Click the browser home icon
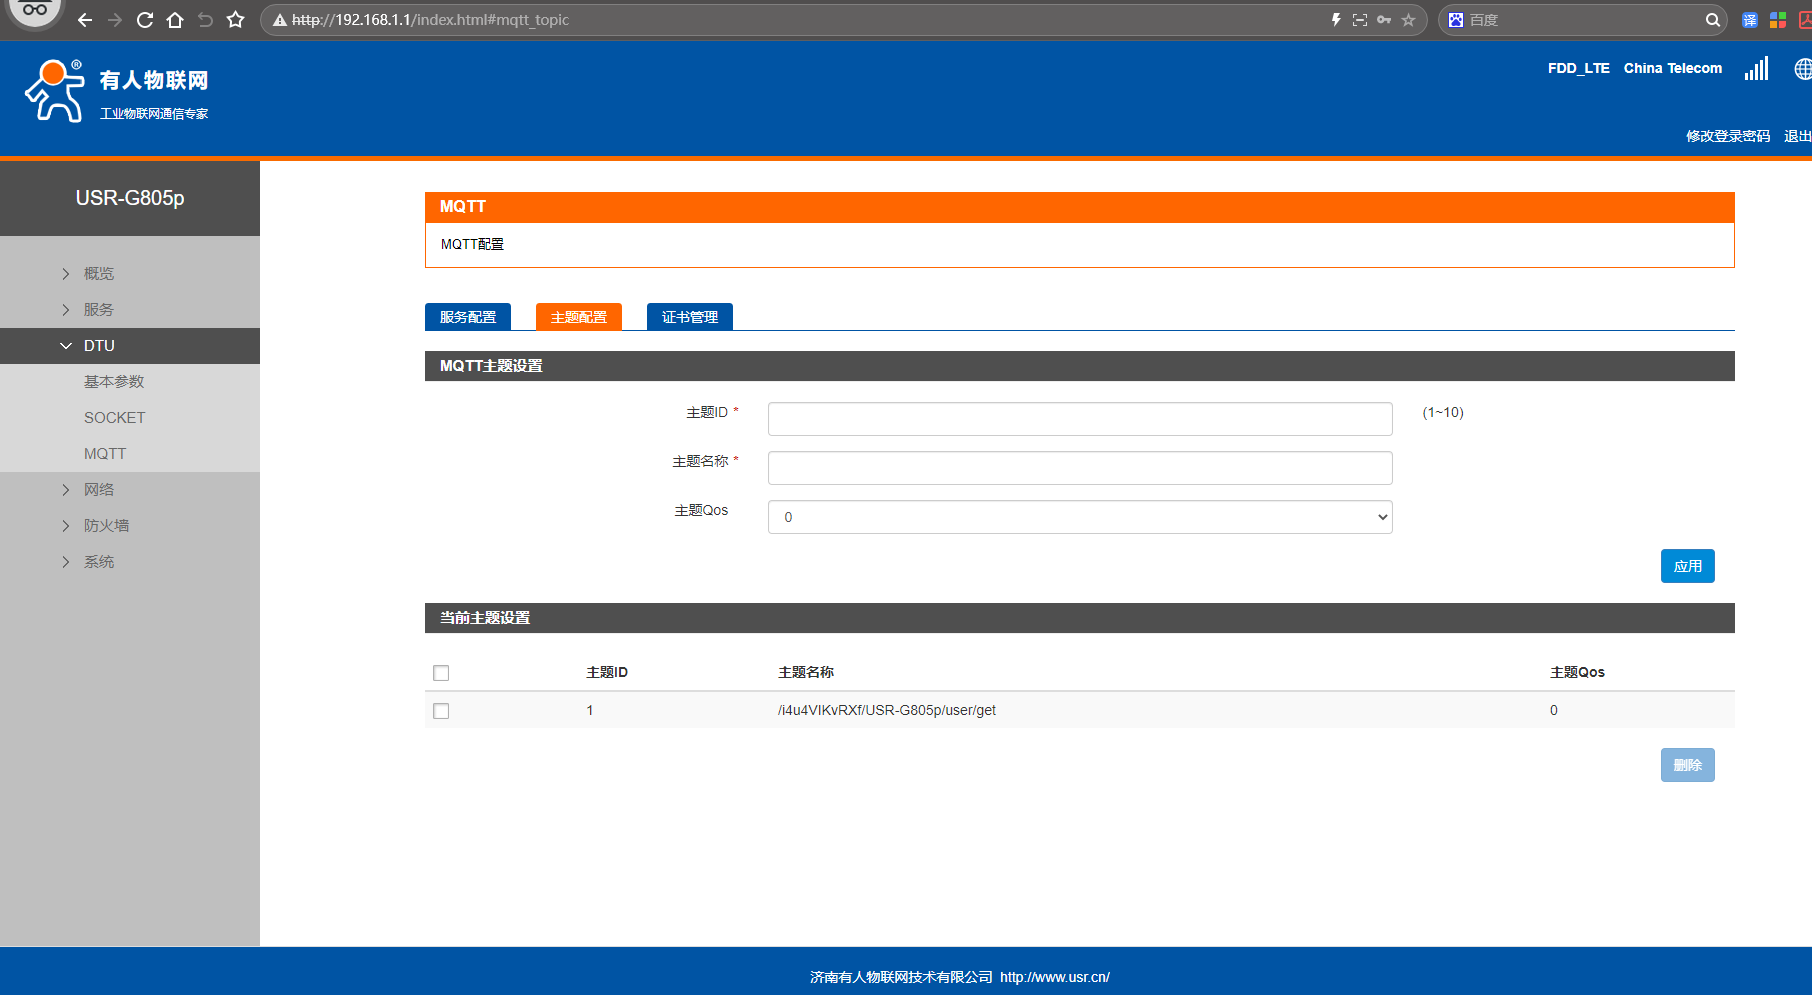 (x=175, y=20)
